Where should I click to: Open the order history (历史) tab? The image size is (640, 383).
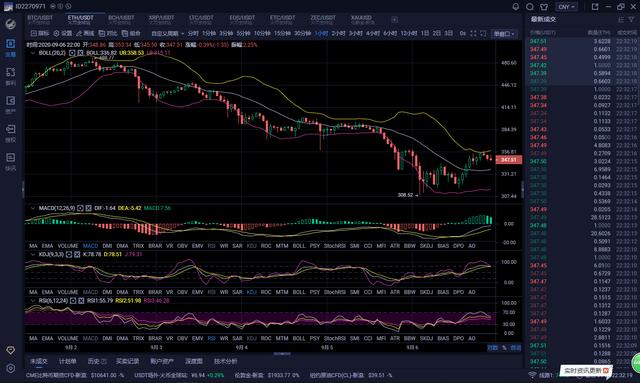pos(97,361)
